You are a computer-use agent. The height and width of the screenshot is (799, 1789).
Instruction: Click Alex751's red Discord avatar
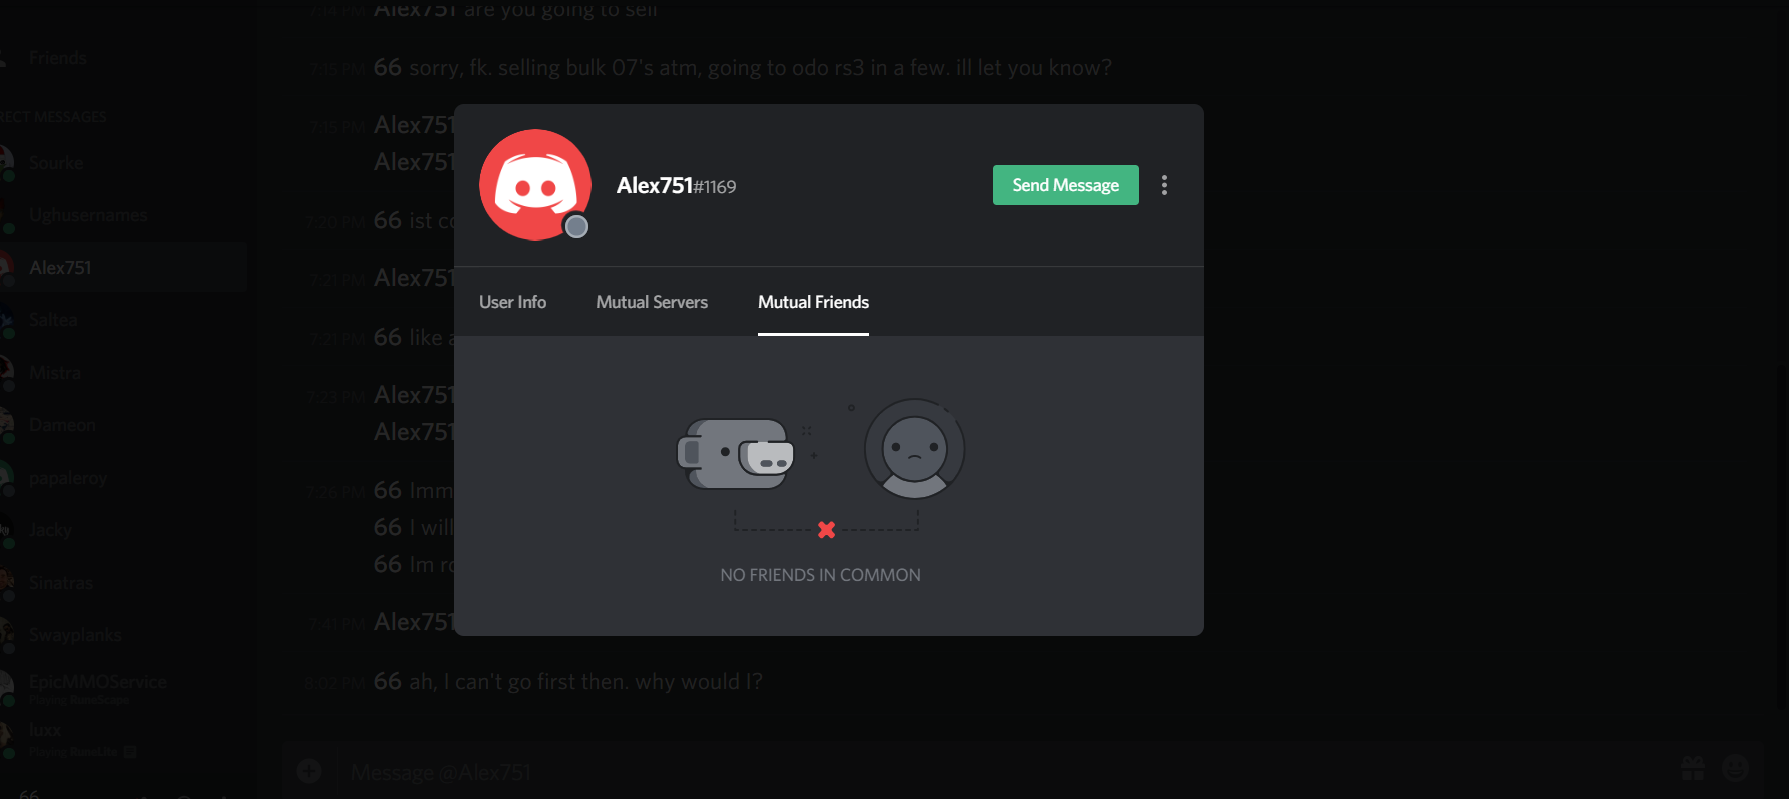[x=535, y=185]
